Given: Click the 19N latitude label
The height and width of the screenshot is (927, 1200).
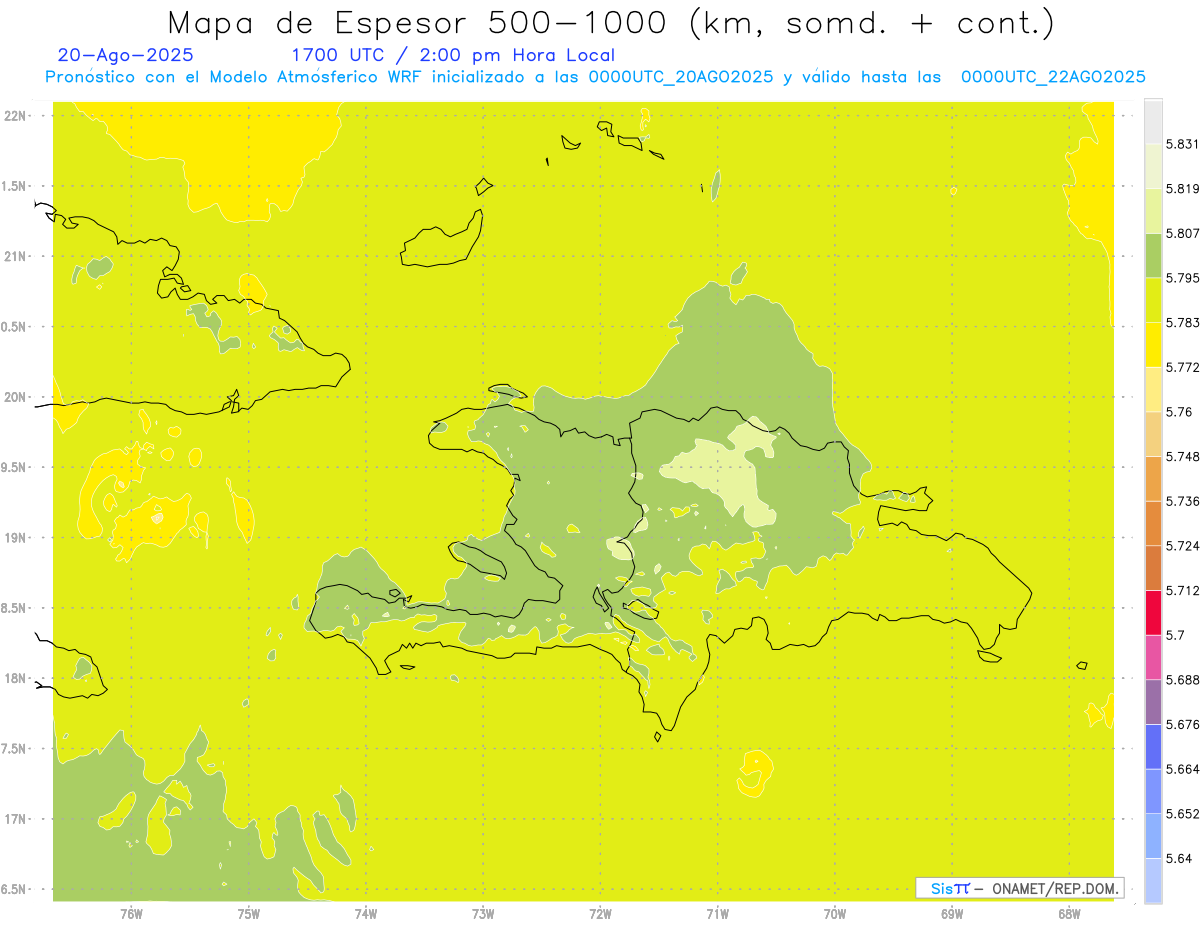Looking at the screenshot, I should 16,538.
